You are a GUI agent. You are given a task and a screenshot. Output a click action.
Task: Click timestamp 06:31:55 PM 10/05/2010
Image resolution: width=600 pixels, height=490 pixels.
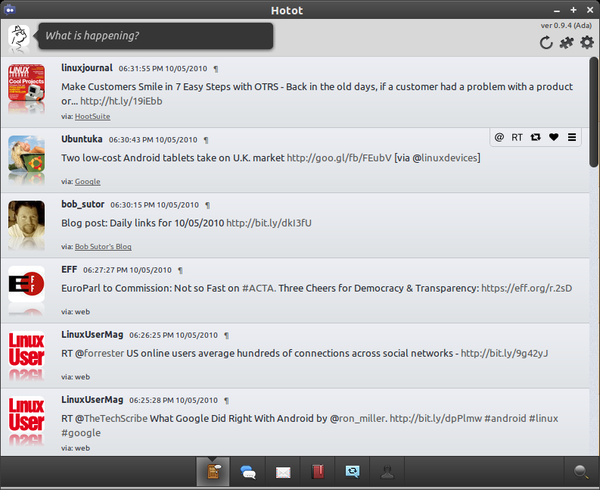coord(163,68)
